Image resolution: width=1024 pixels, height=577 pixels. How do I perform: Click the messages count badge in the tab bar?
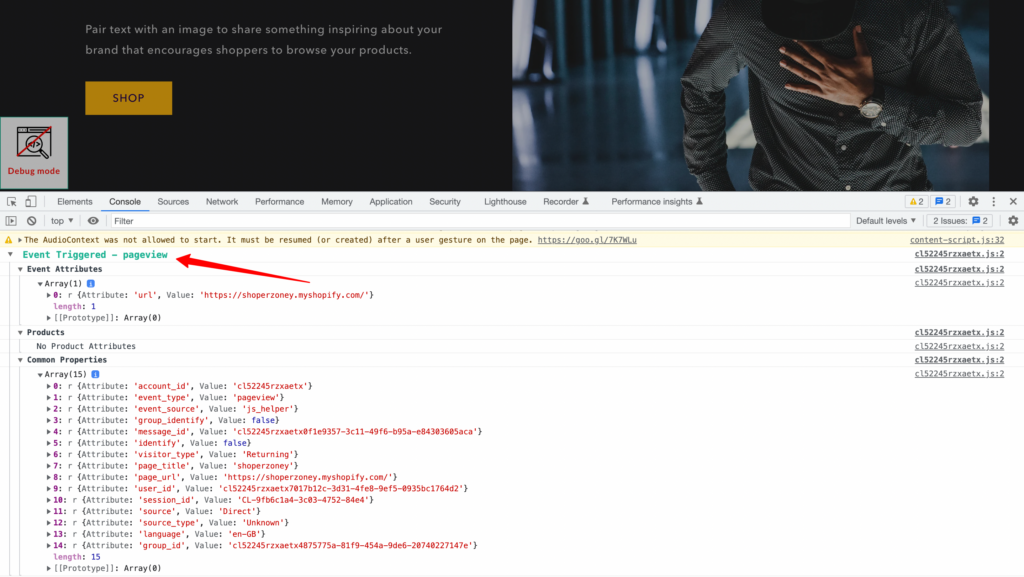pyautogui.click(x=943, y=202)
